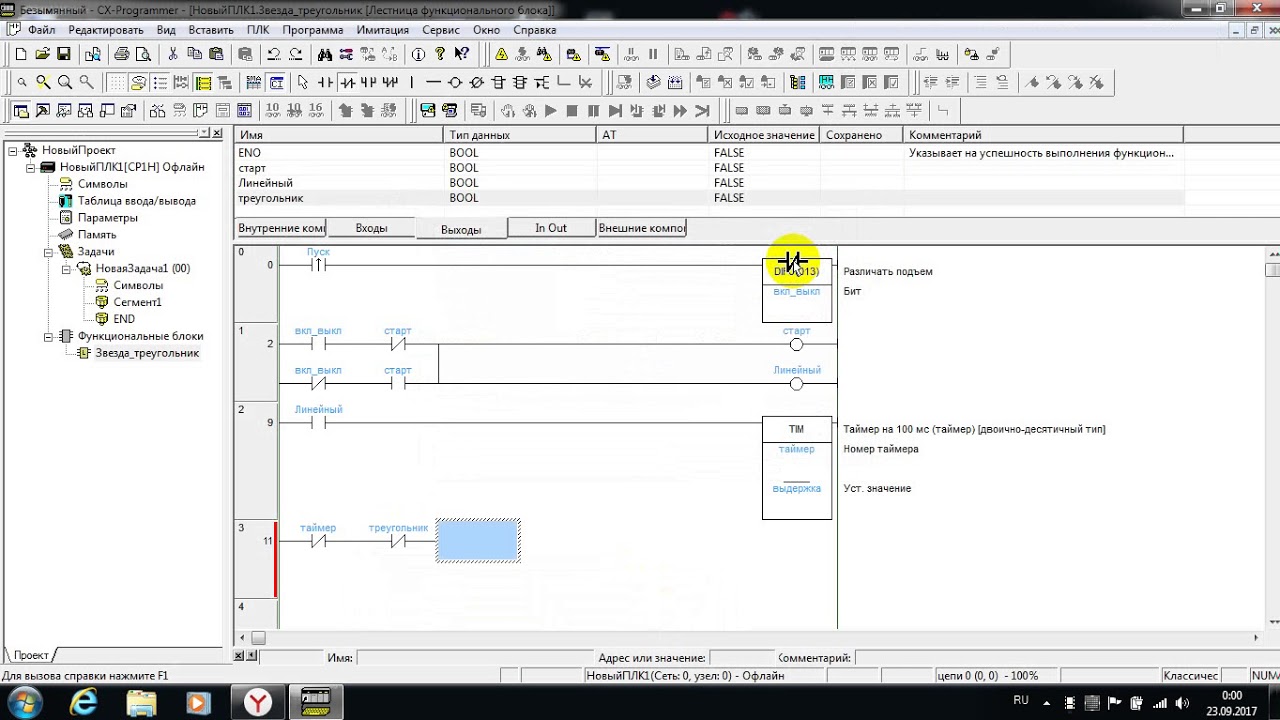This screenshot has height=720, width=1280.
Task: Select the horizontal line ladder tool
Action: point(433,82)
